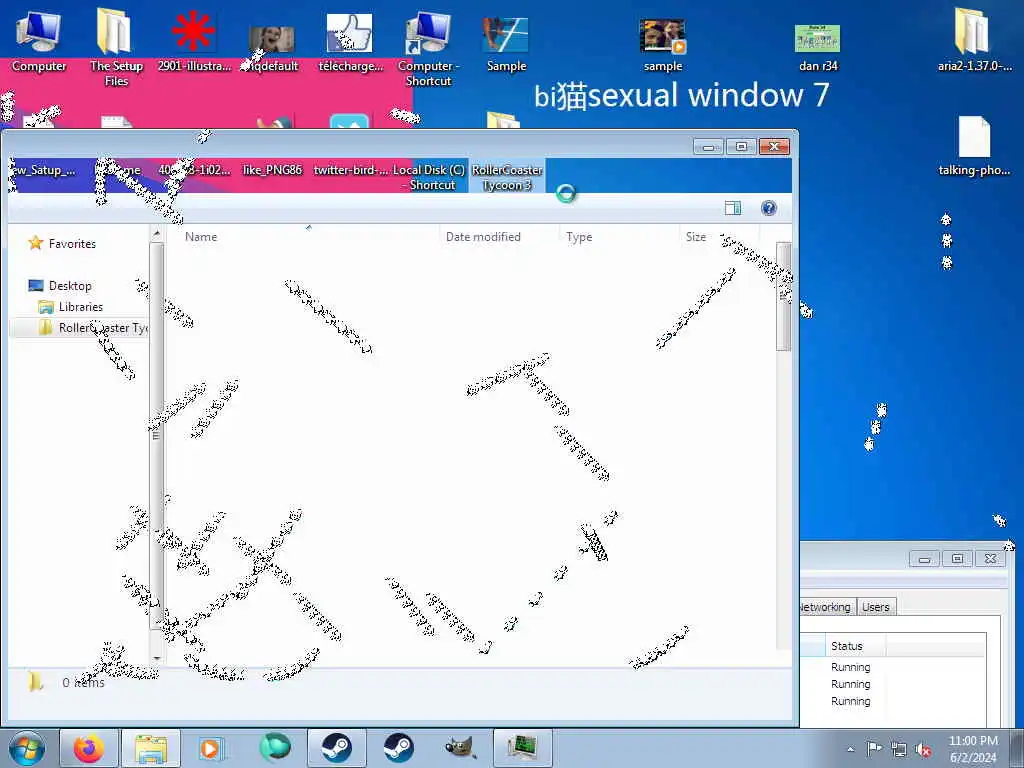Sort by the Size column header
Screen dimensions: 1024x768
(x=719, y=236)
